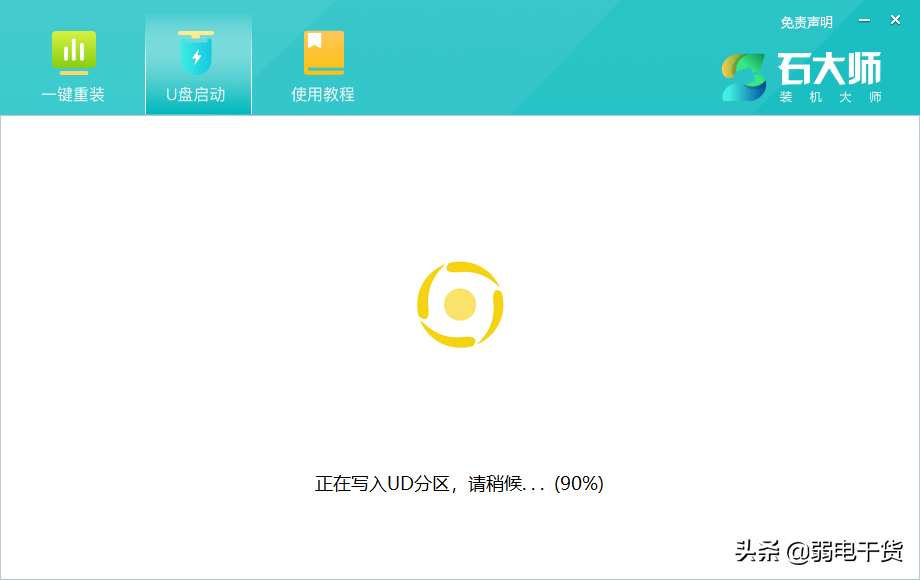Click the 石大师 brand name text
This screenshot has width=920, height=580.
coord(829,69)
